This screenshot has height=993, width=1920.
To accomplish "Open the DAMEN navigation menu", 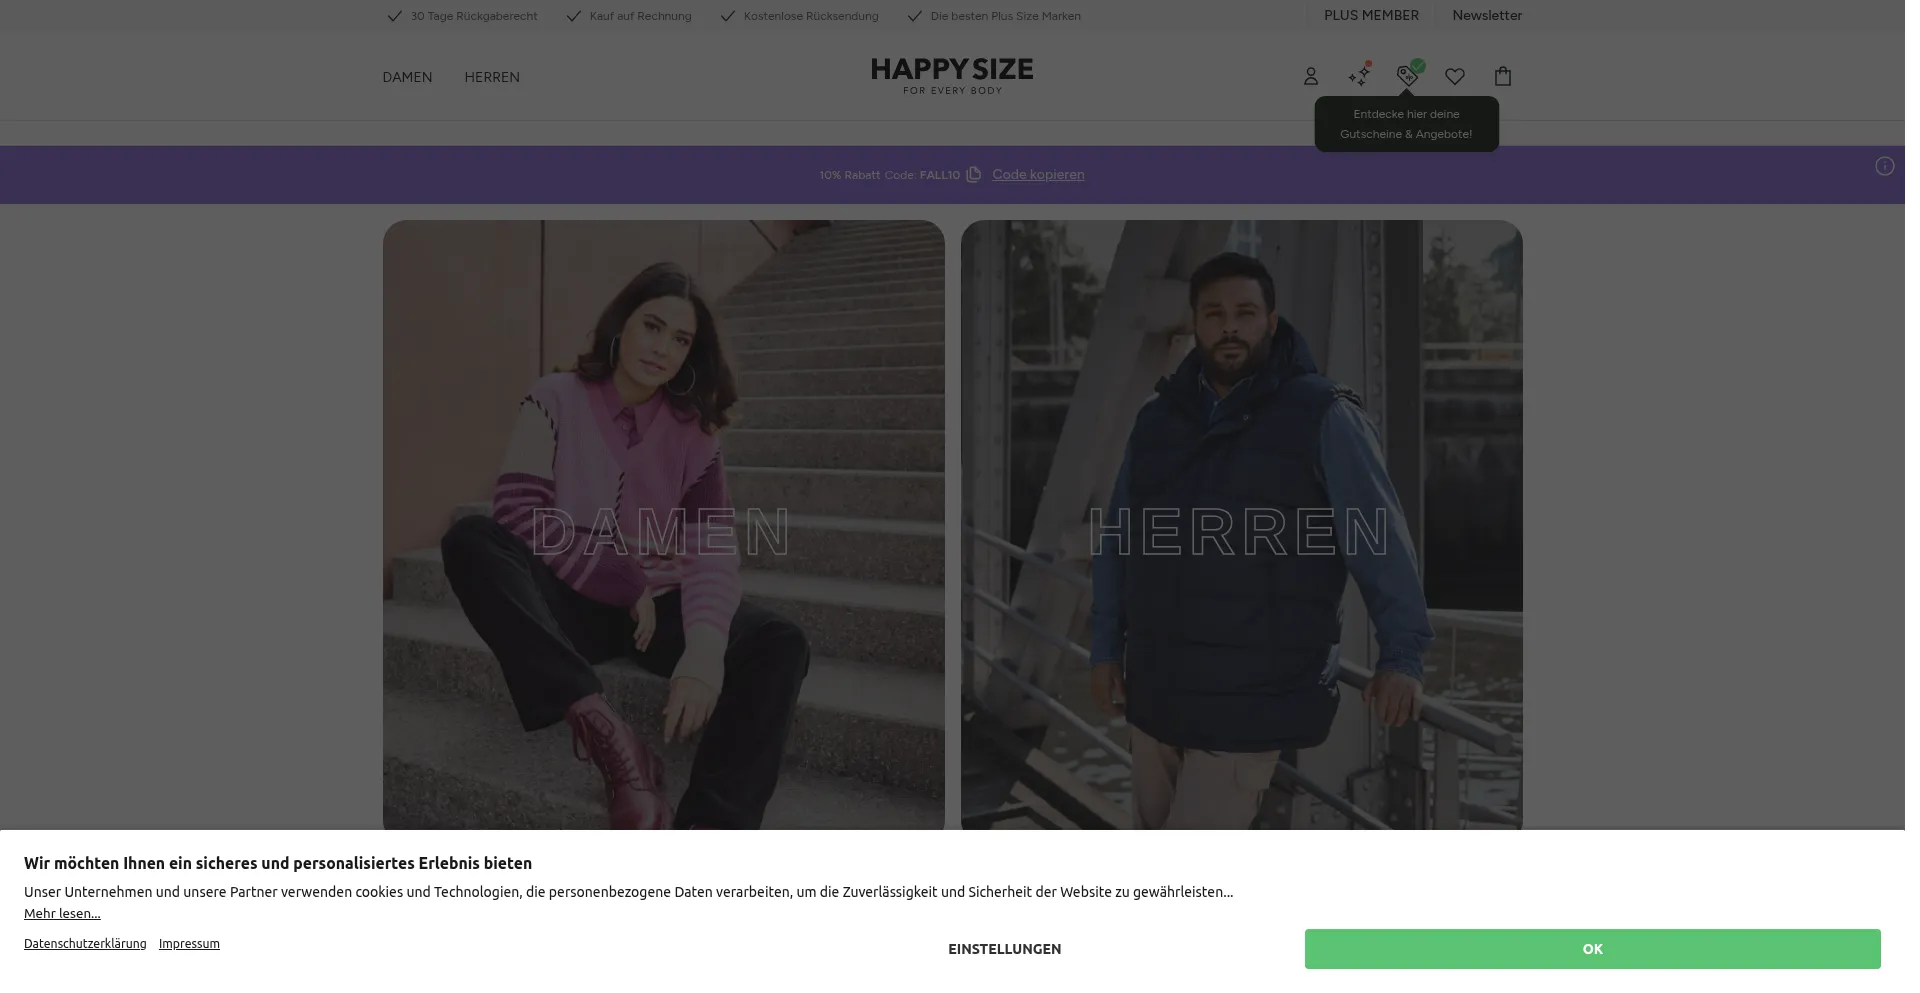I will point(407,77).
